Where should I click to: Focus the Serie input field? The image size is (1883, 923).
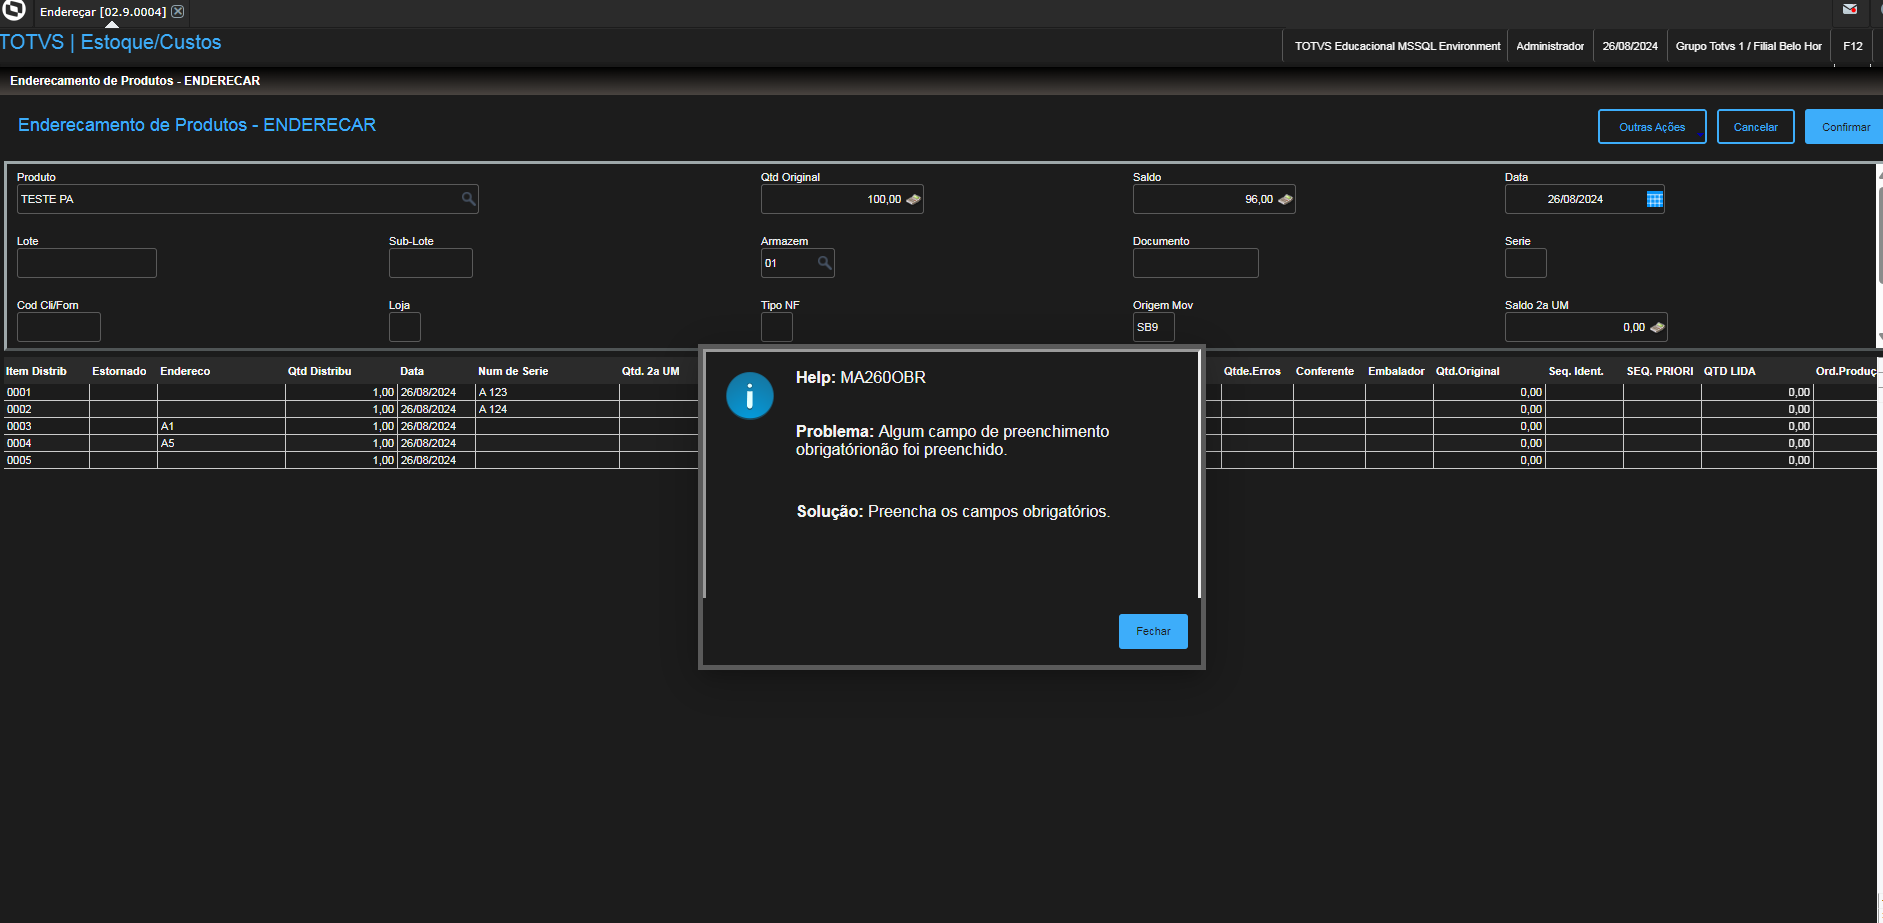point(1526,263)
